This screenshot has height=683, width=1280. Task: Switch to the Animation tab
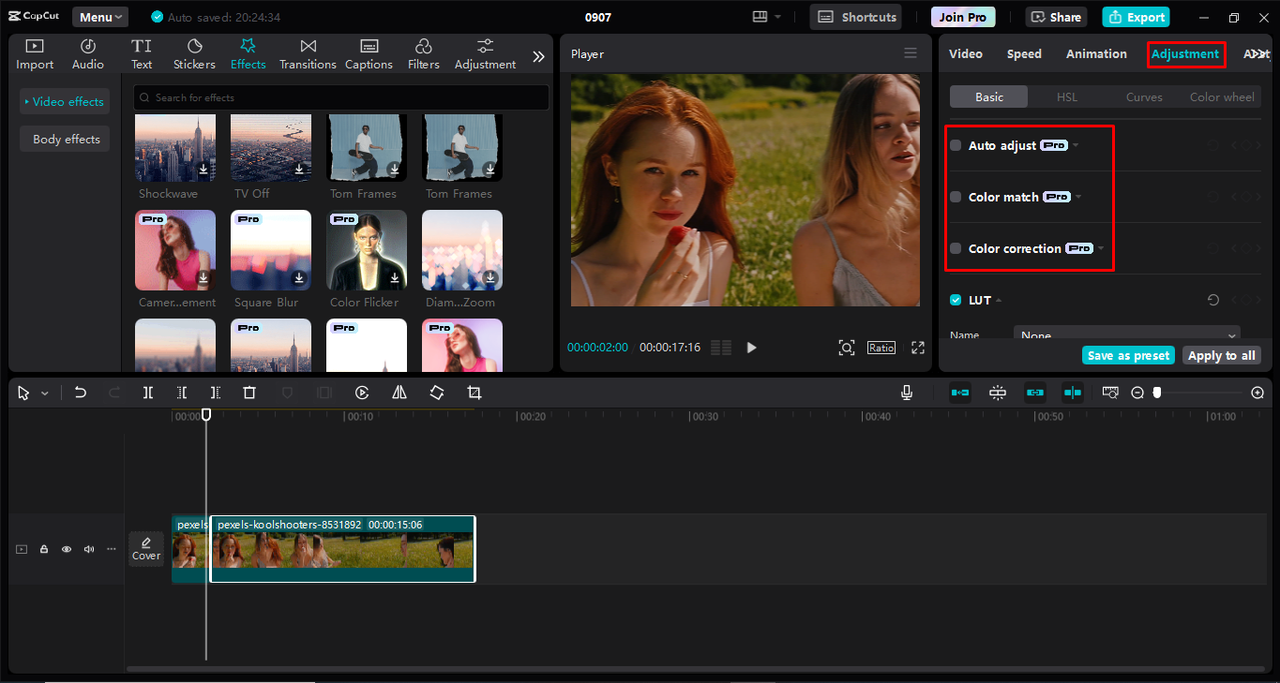[1096, 54]
